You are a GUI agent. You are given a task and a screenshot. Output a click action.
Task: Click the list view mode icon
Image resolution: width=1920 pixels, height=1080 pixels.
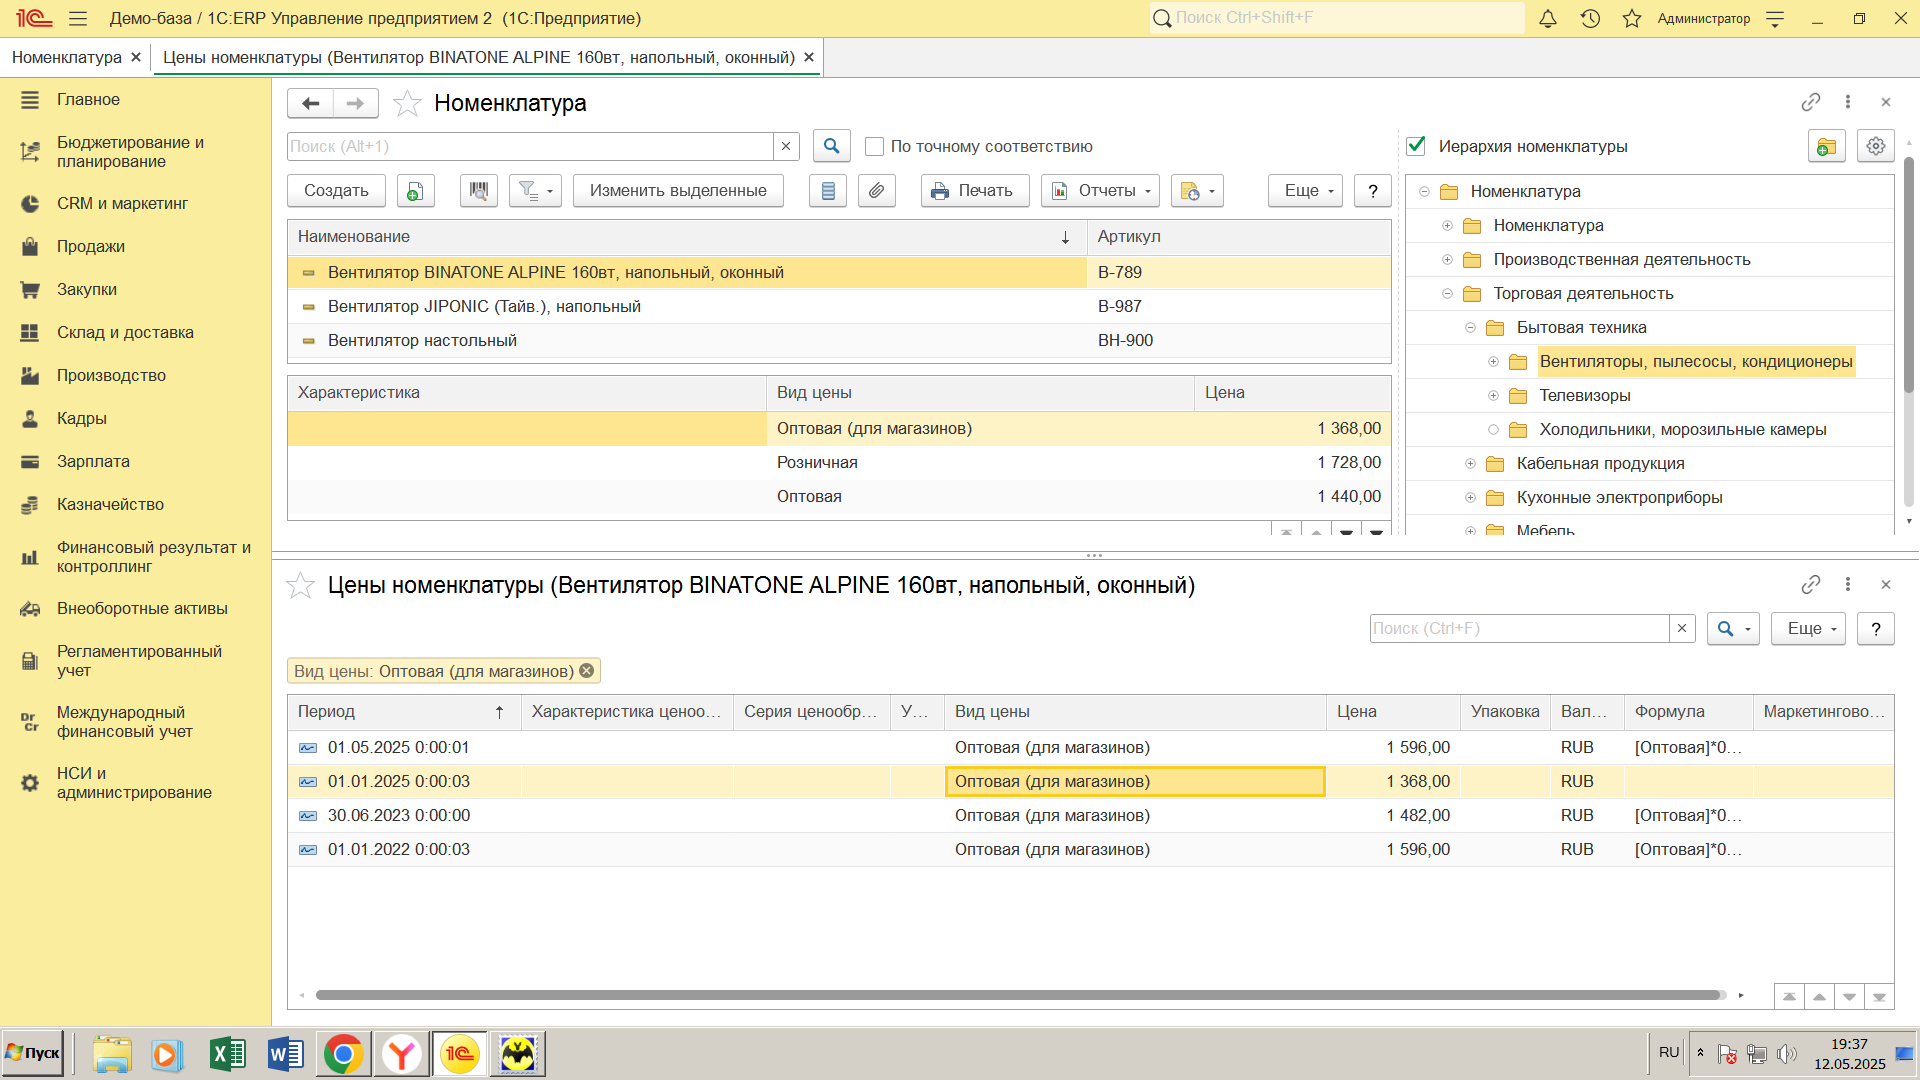click(x=828, y=191)
